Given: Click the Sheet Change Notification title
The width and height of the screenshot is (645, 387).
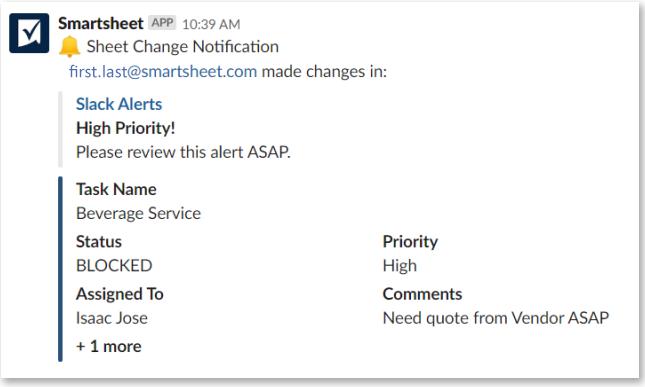Looking at the screenshot, I should click(183, 46).
